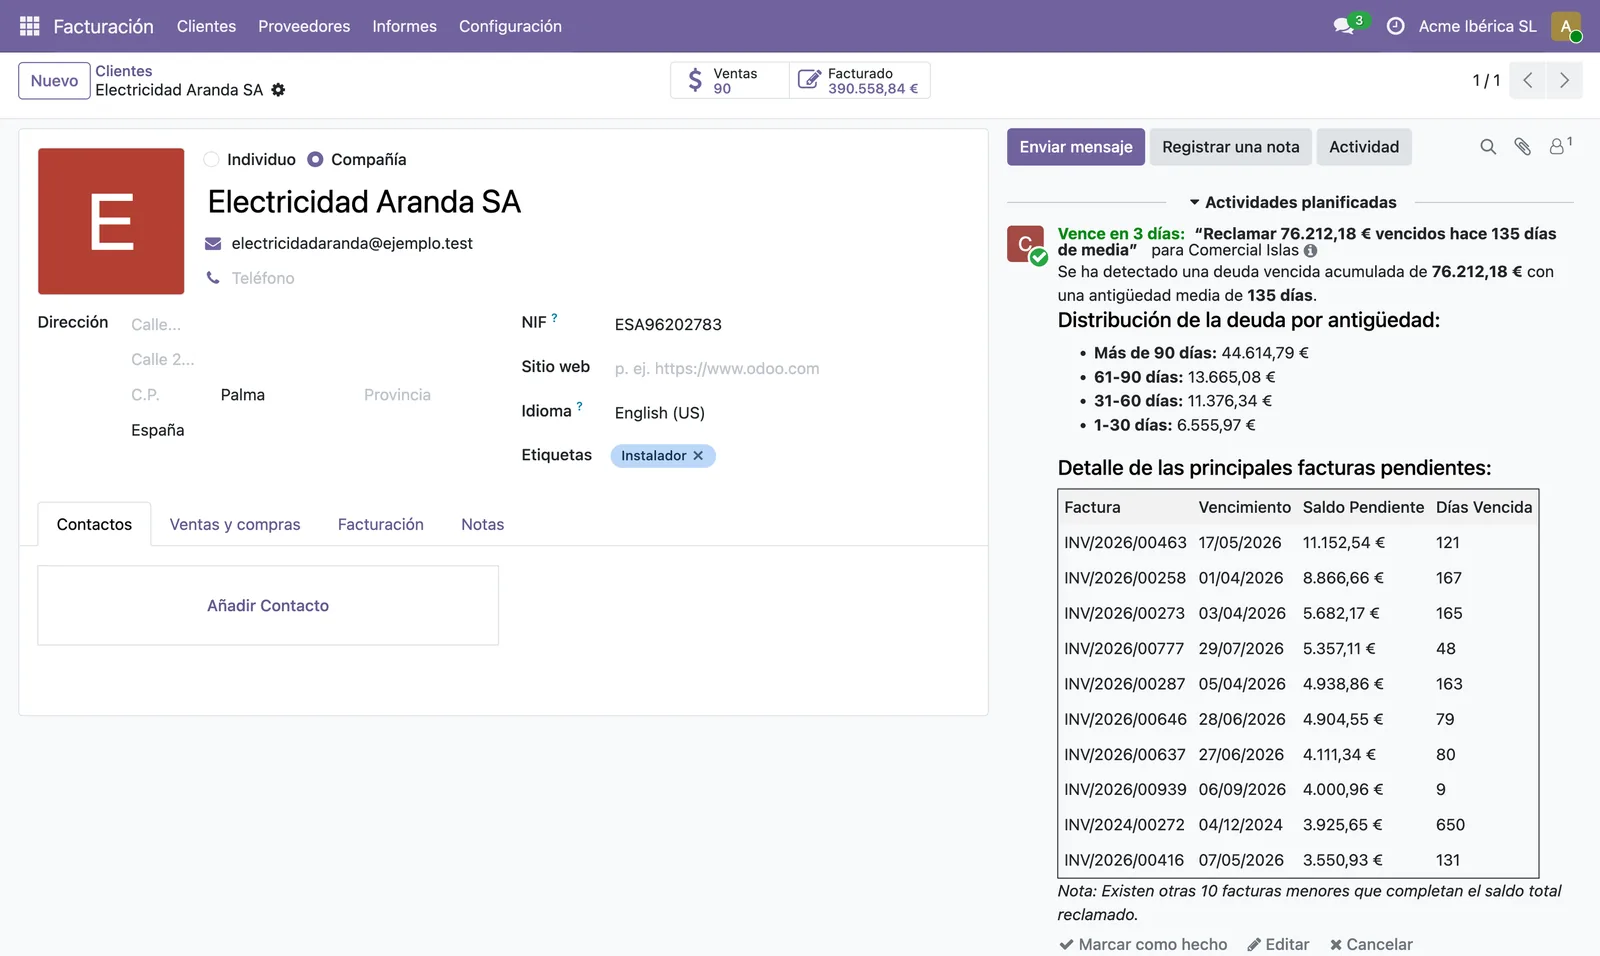The image size is (1600, 956).
Task: Click the 29/07/2026 vencimiento cell
Action: [1241, 649]
